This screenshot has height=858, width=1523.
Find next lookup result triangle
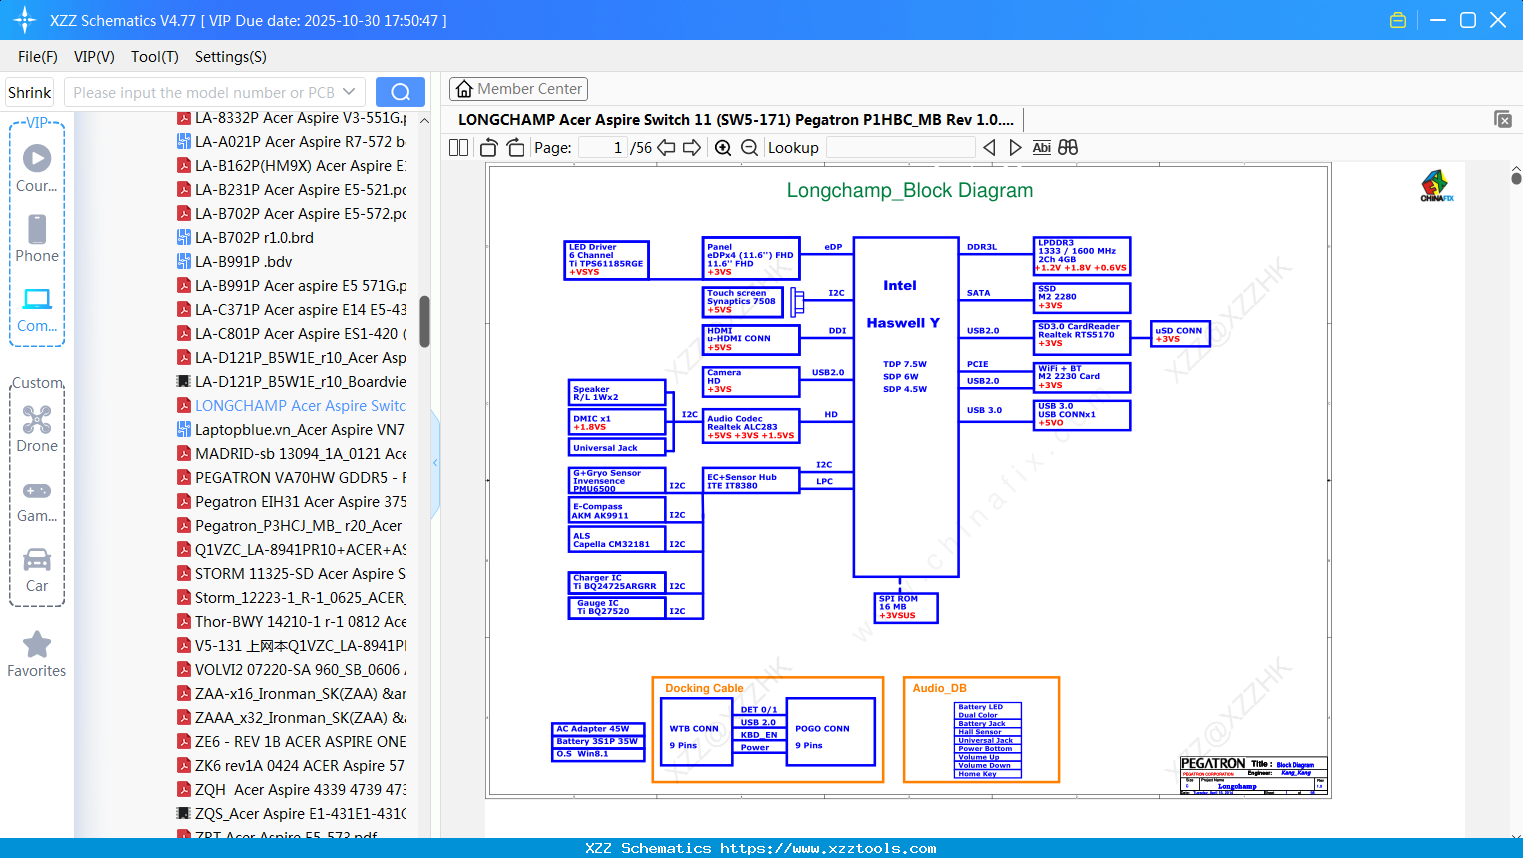(1015, 148)
